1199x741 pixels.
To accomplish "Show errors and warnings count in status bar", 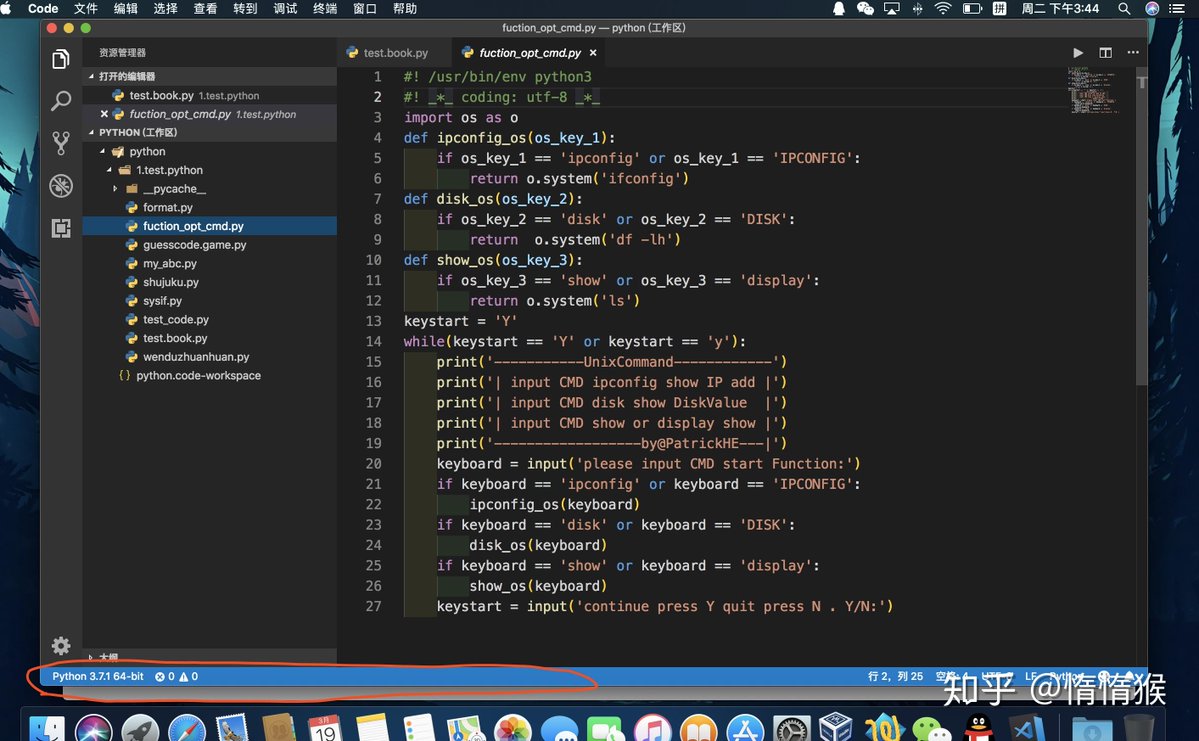I will pos(176,676).
